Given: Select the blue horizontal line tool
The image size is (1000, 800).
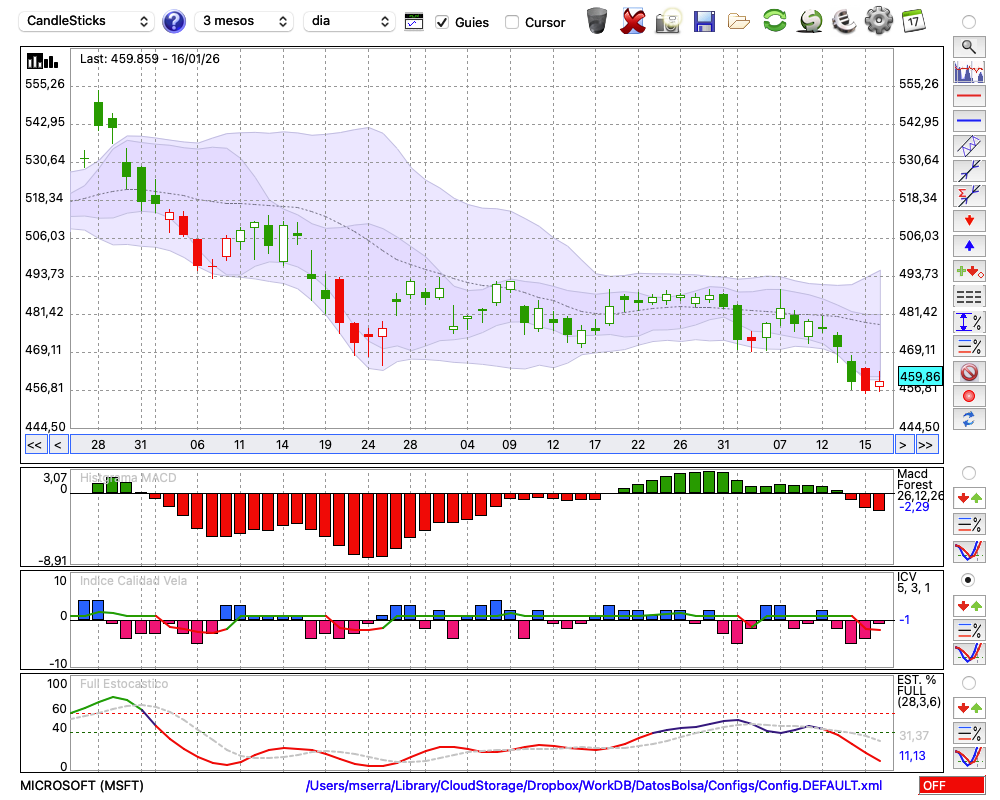Looking at the screenshot, I should (968, 121).
